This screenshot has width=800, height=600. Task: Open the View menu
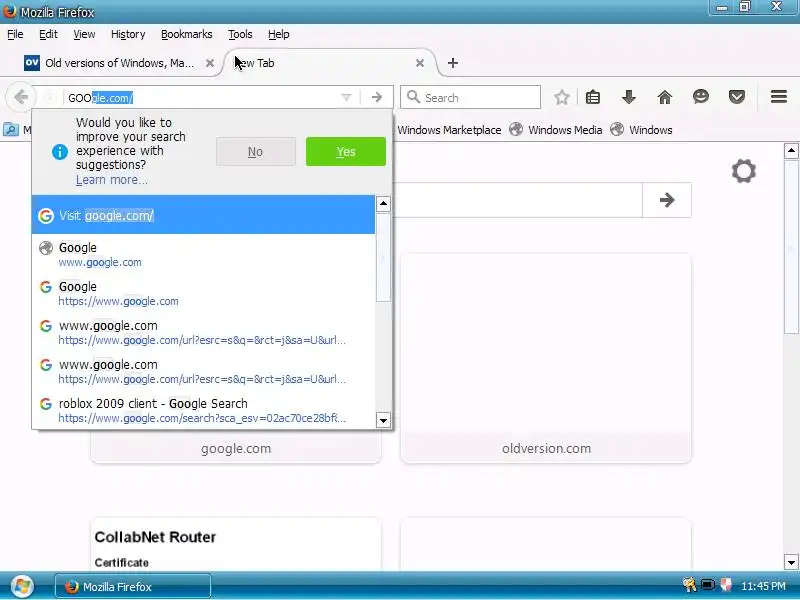[84, 34]
